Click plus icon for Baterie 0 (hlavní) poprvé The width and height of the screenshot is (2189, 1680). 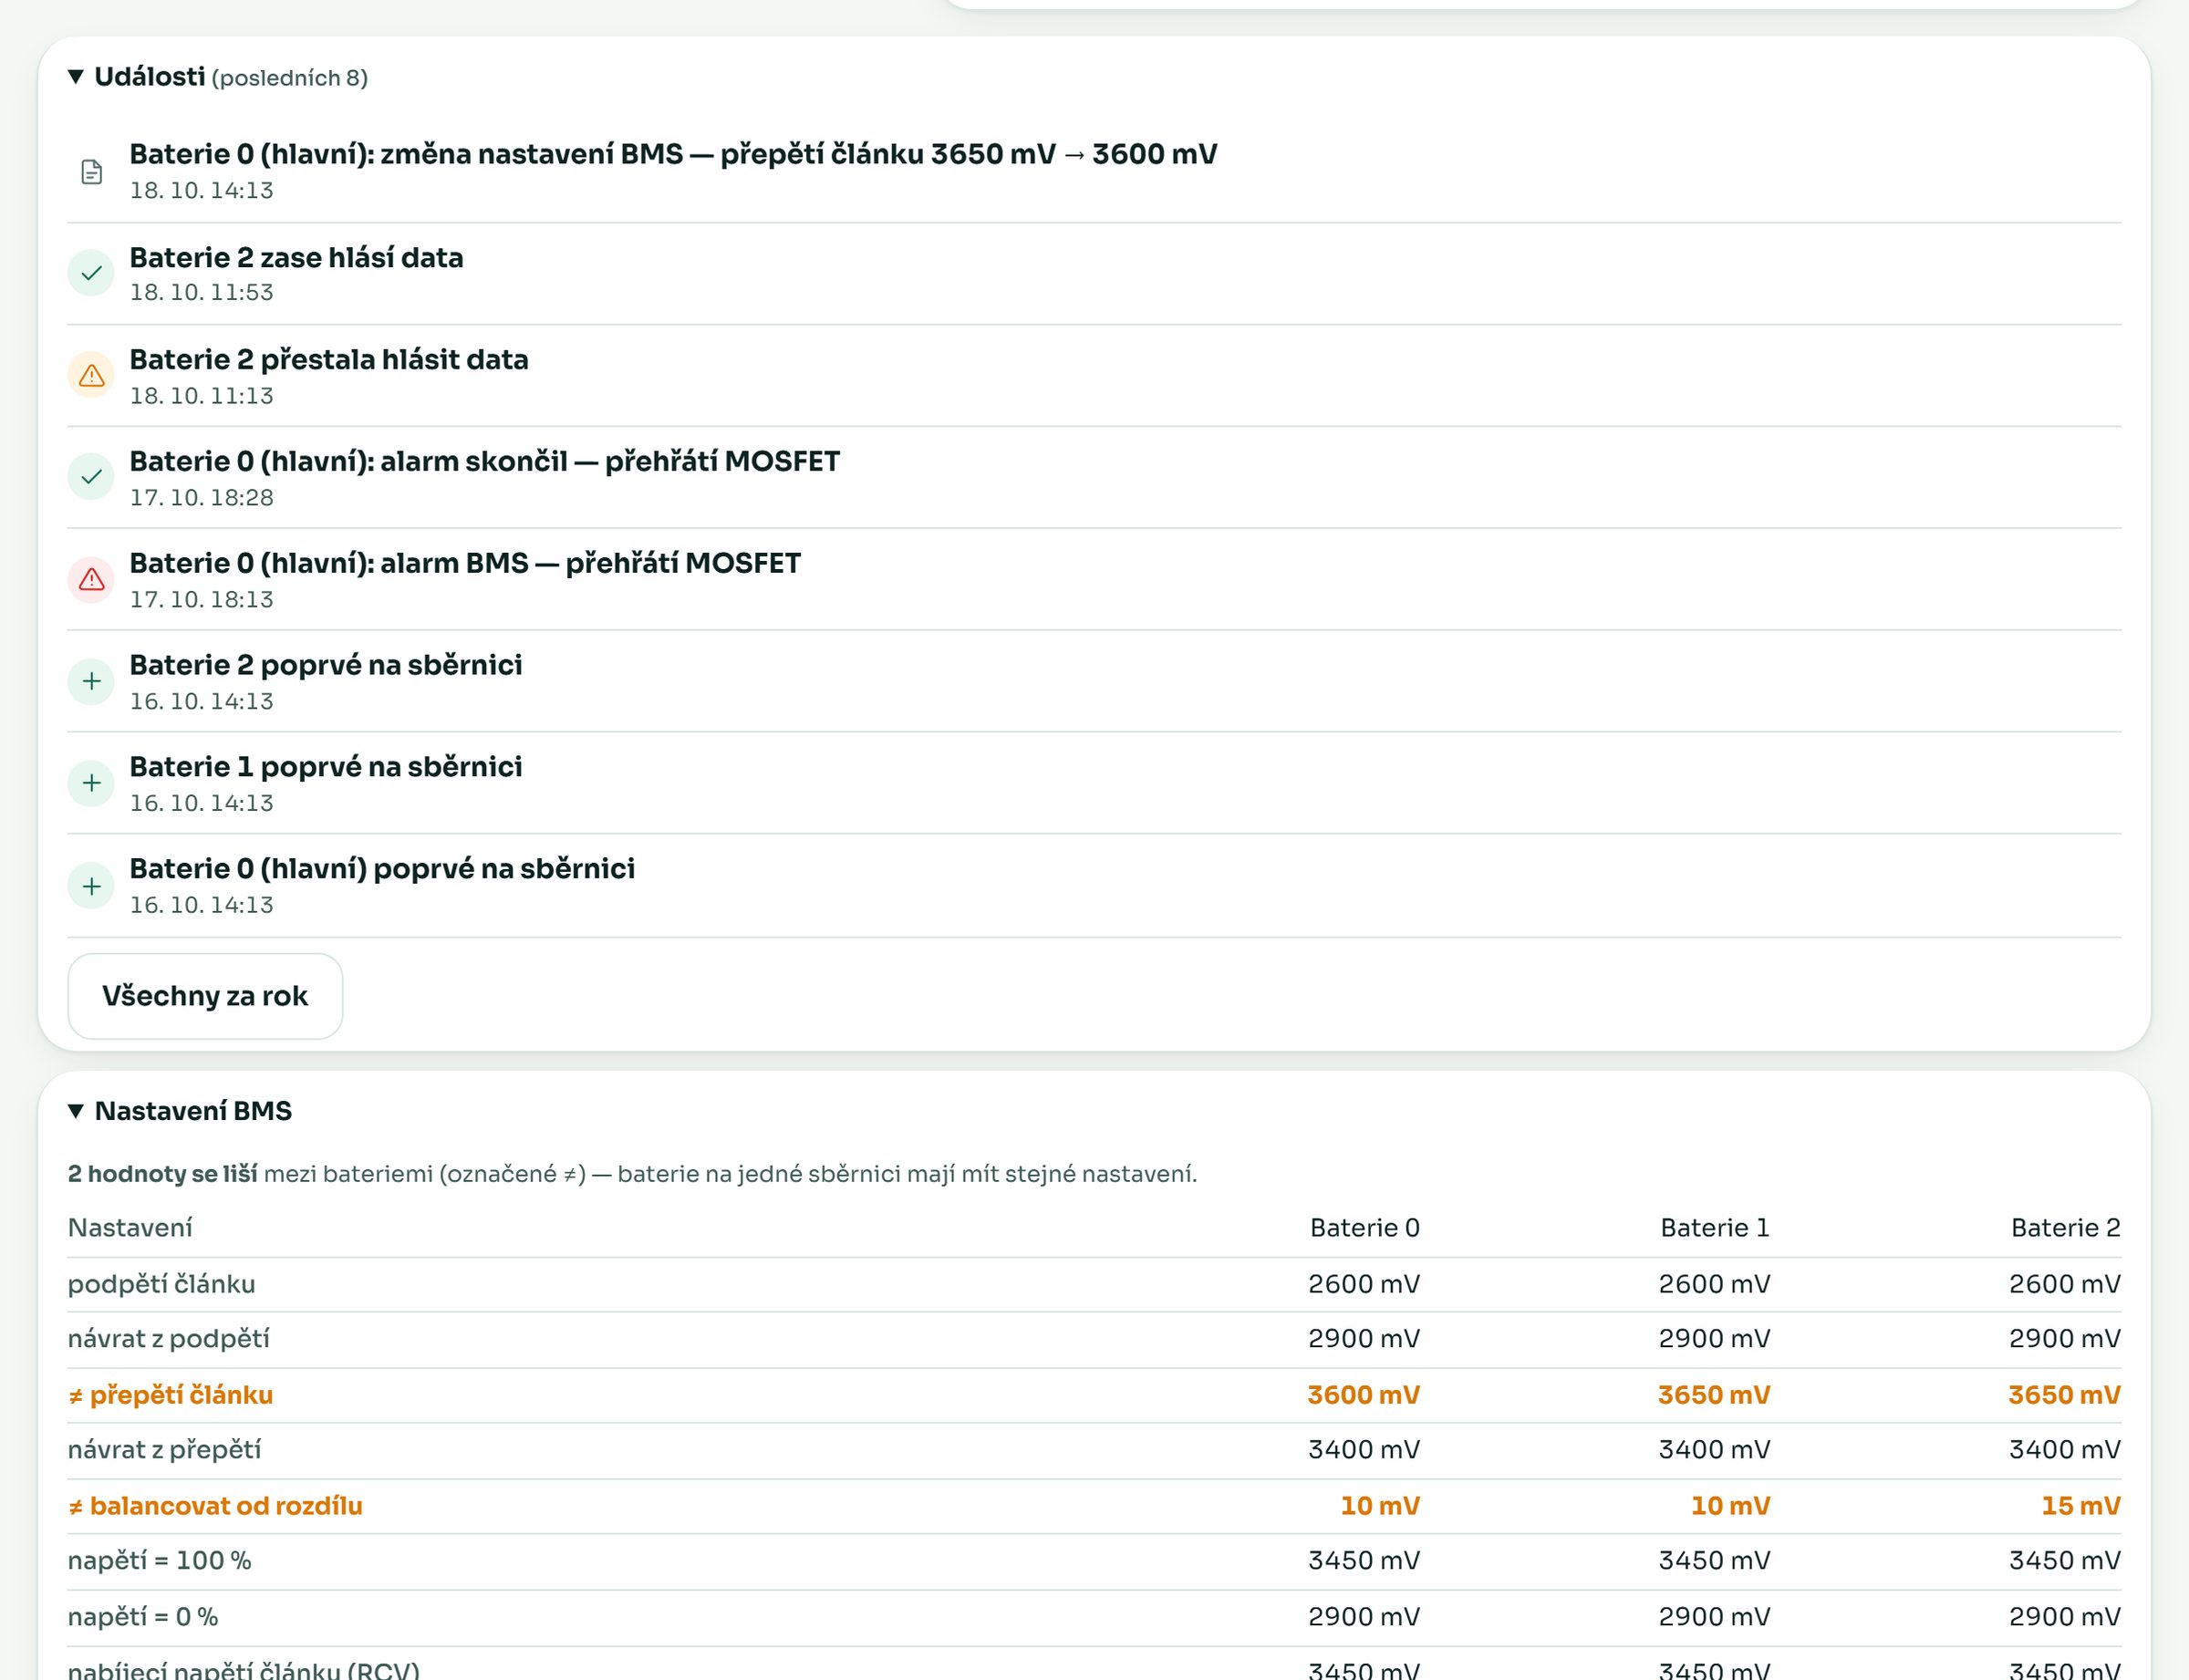pos(91,886)
